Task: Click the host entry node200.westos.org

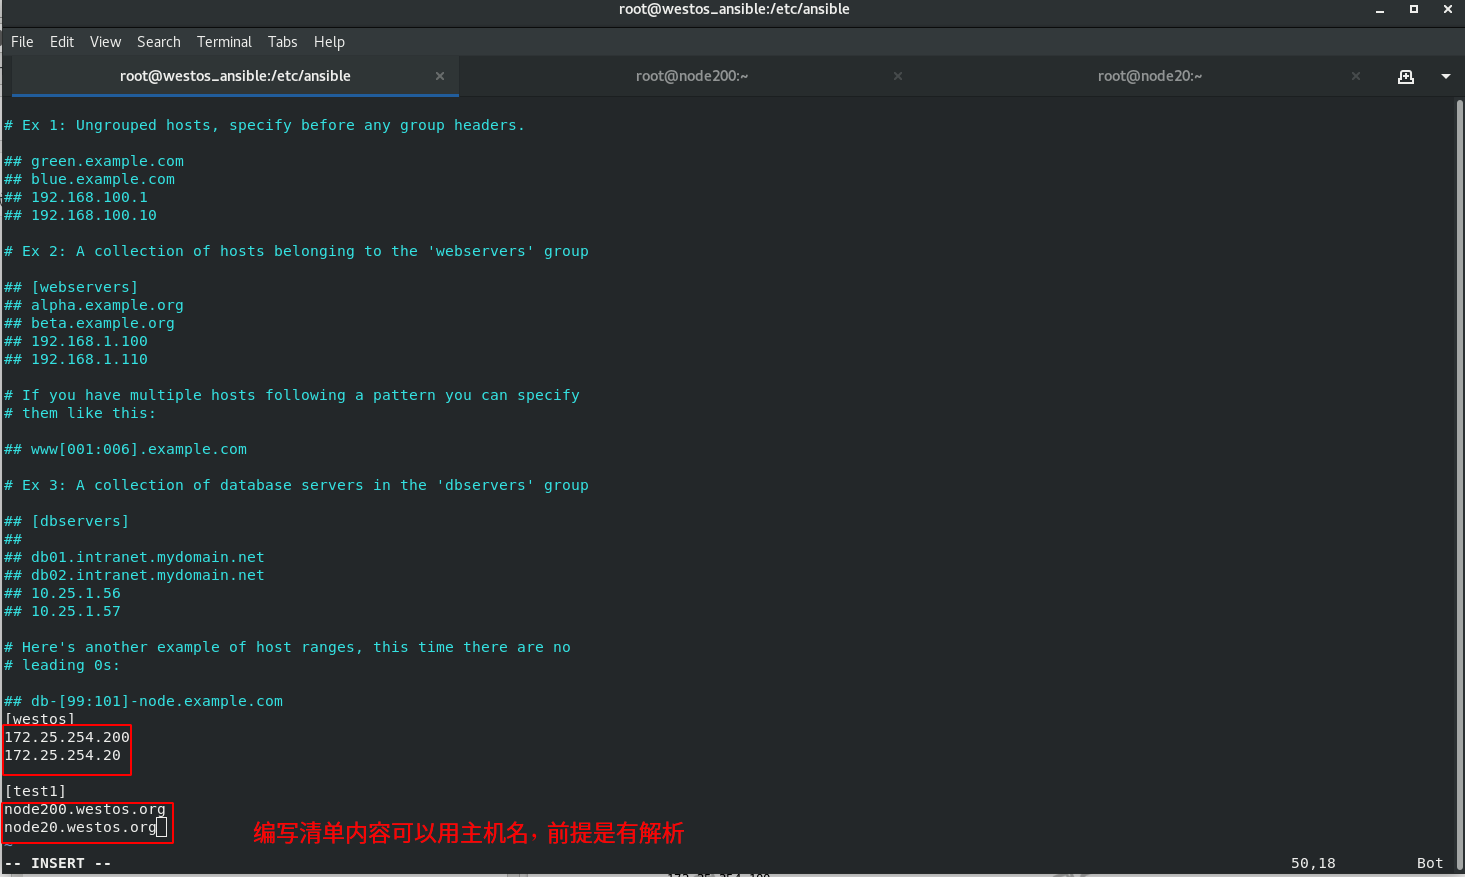Action: pyautogui.click(x=85, y=809)
